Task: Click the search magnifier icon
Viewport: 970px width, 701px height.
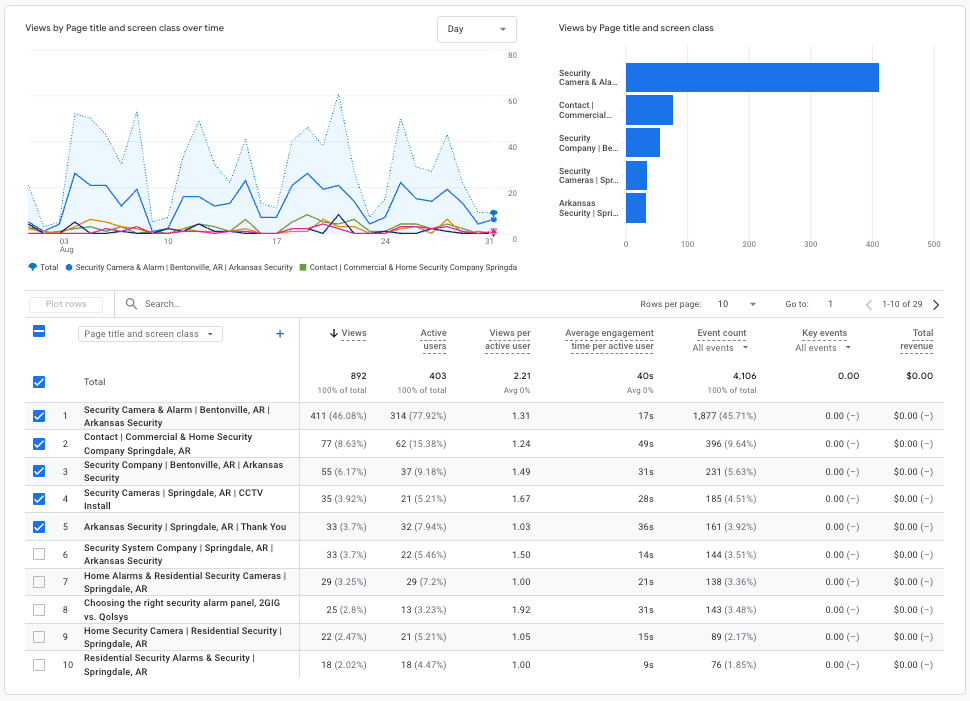Action: pyautogui.click(x=131, y=304)
